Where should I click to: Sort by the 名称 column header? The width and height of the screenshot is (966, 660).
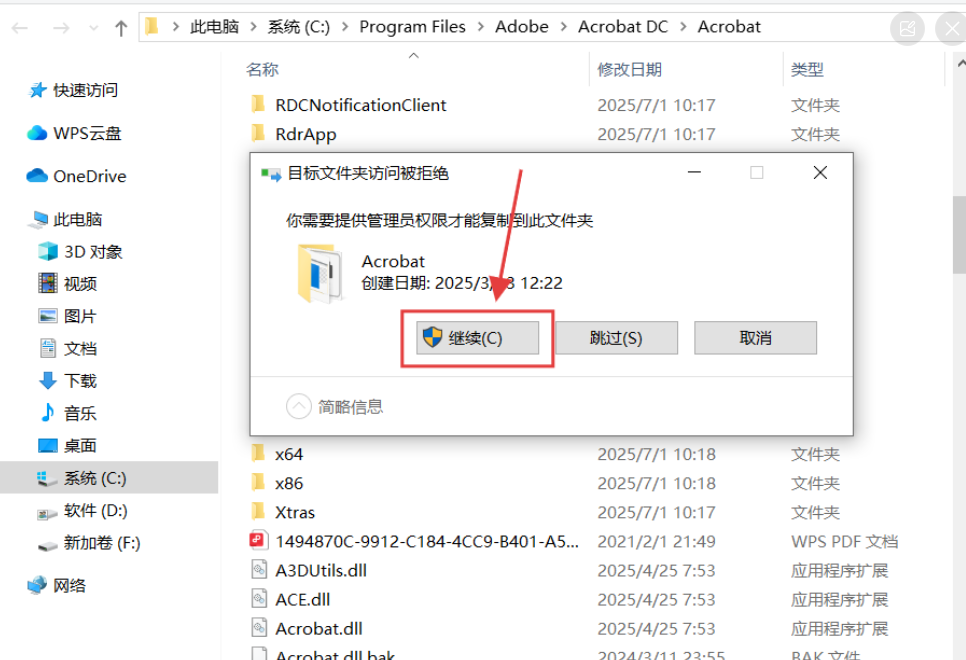tap(262, 70)
